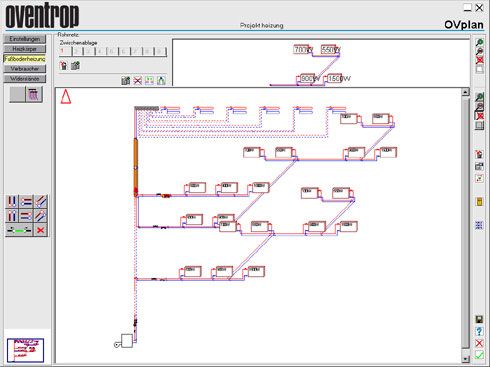Viewport: 490px width, 367px height.
Task: Select the diagonal pipe pair with lower endpoints
Action: [x=41, y=201]
